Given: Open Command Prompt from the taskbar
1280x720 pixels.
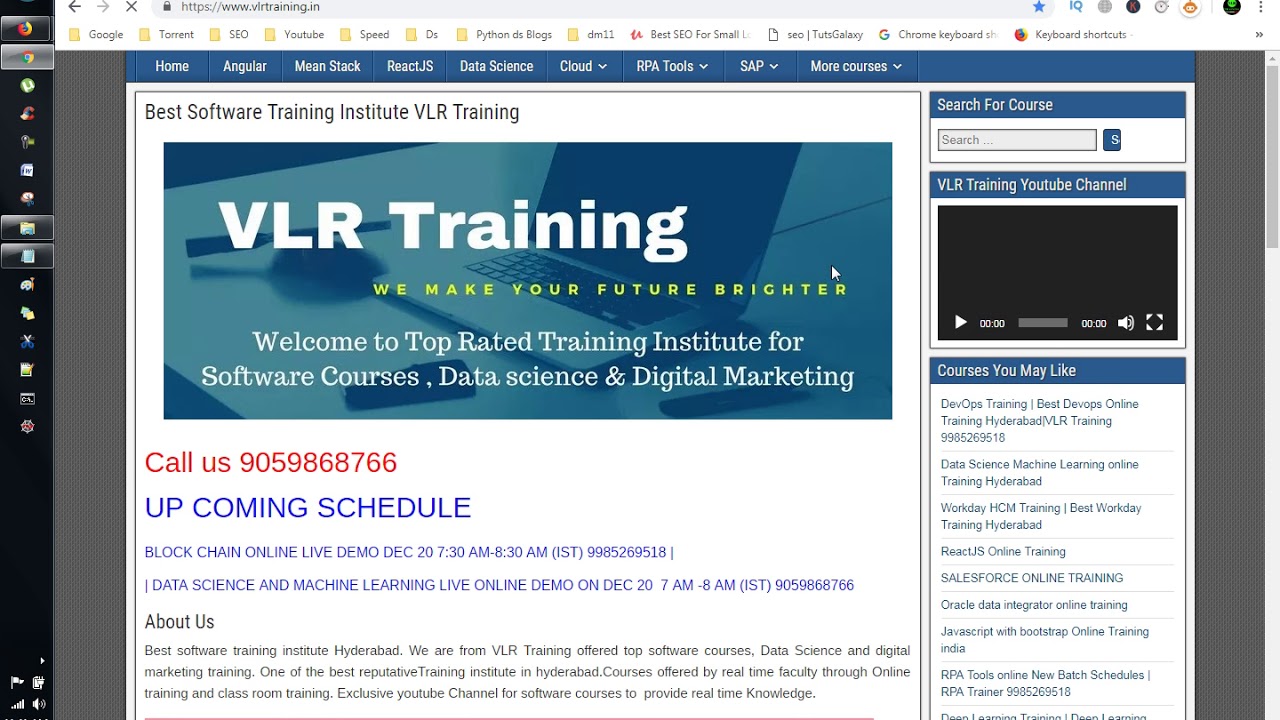Looking at the screenshot, I should pos(27,398).
